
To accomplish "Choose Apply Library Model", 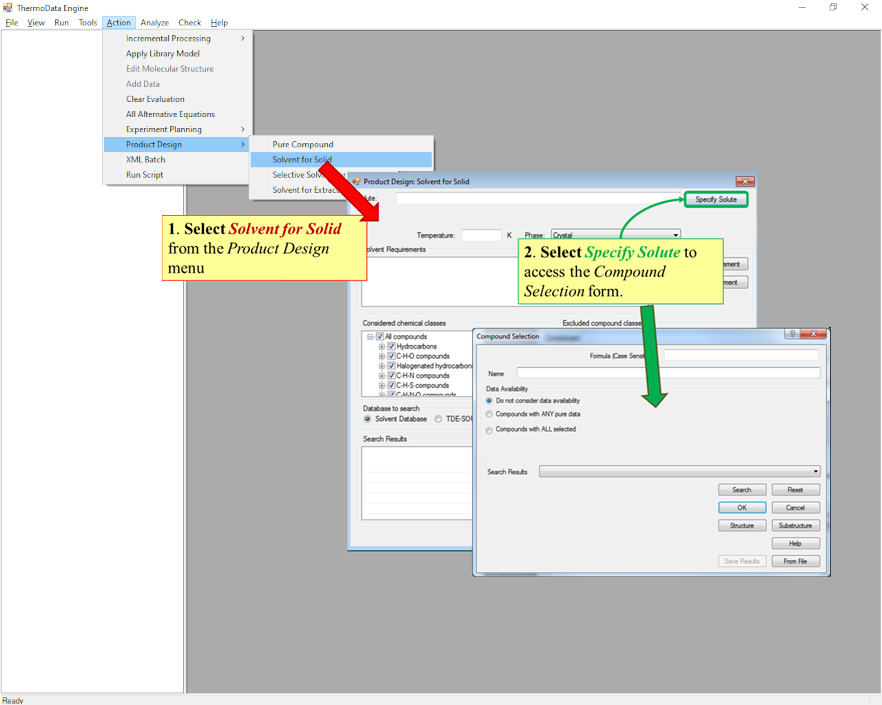I will (x=178, y=53).
